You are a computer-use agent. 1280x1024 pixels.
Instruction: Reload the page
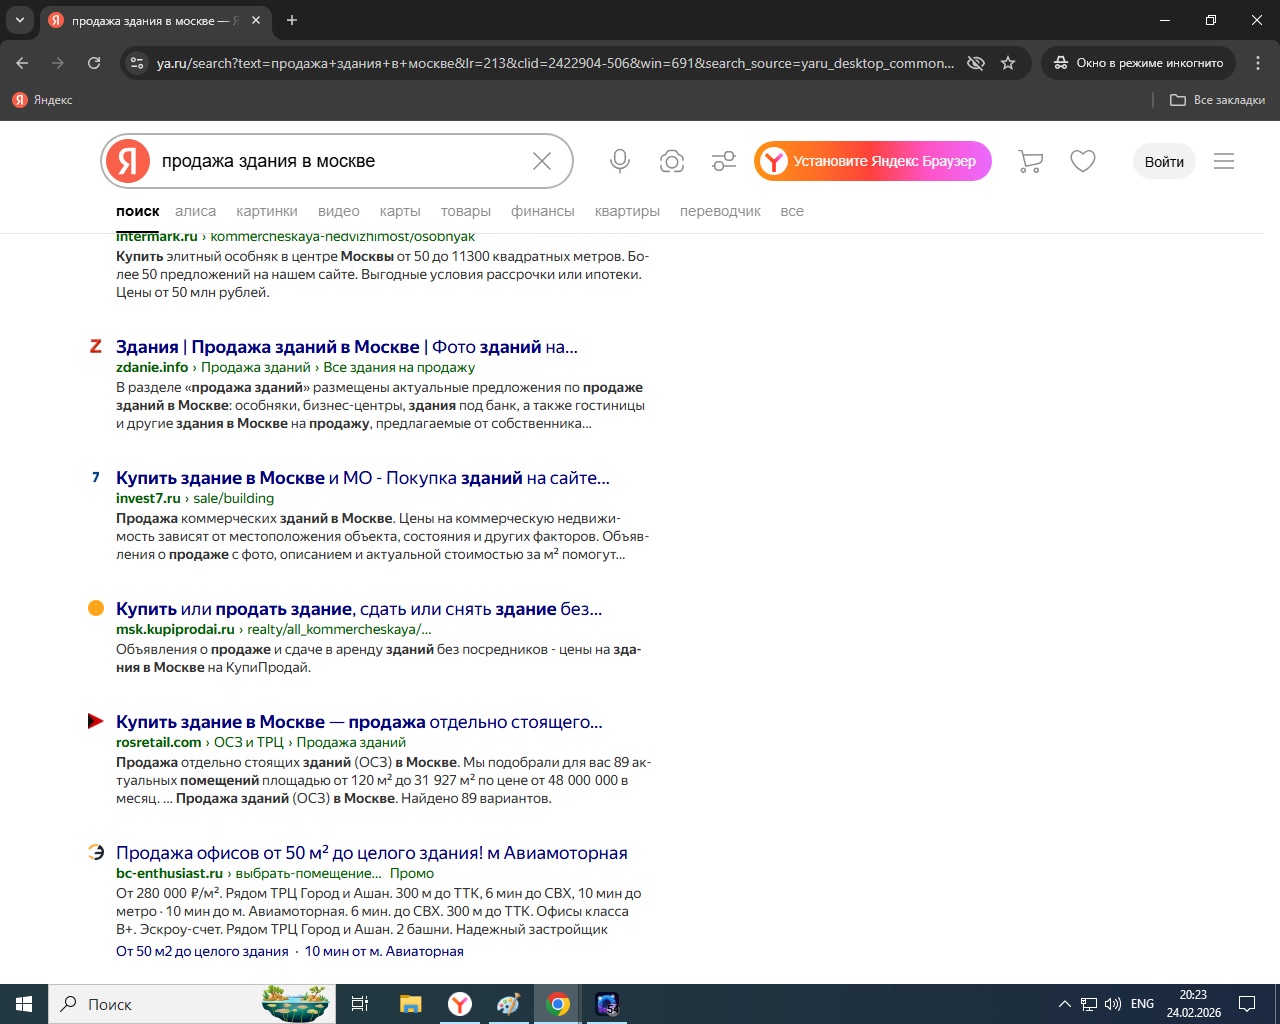coord(94,63)
